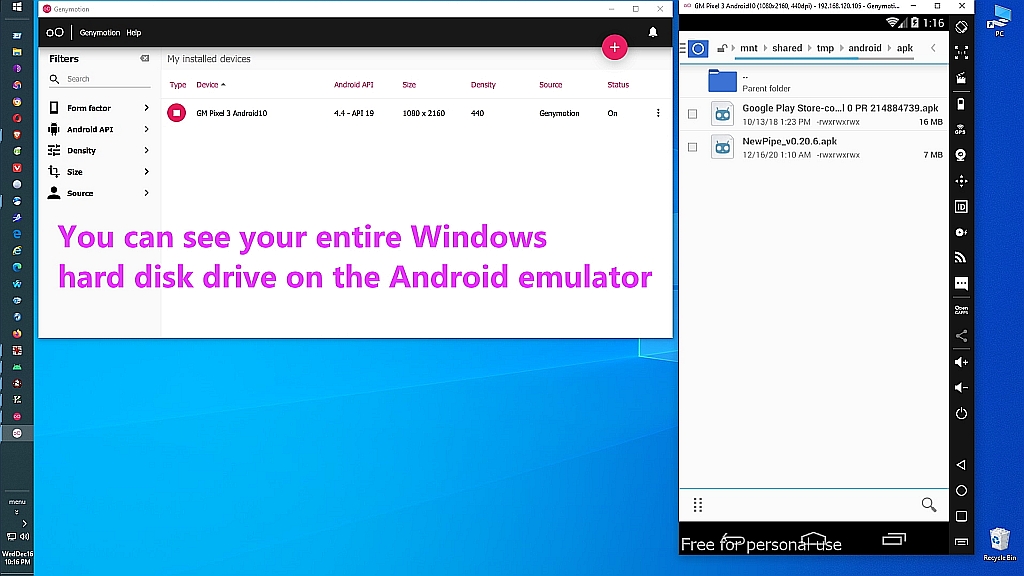Open the phone/SMS message widget
This screenshot has width=1024, height=576.
tap(961, 283)
